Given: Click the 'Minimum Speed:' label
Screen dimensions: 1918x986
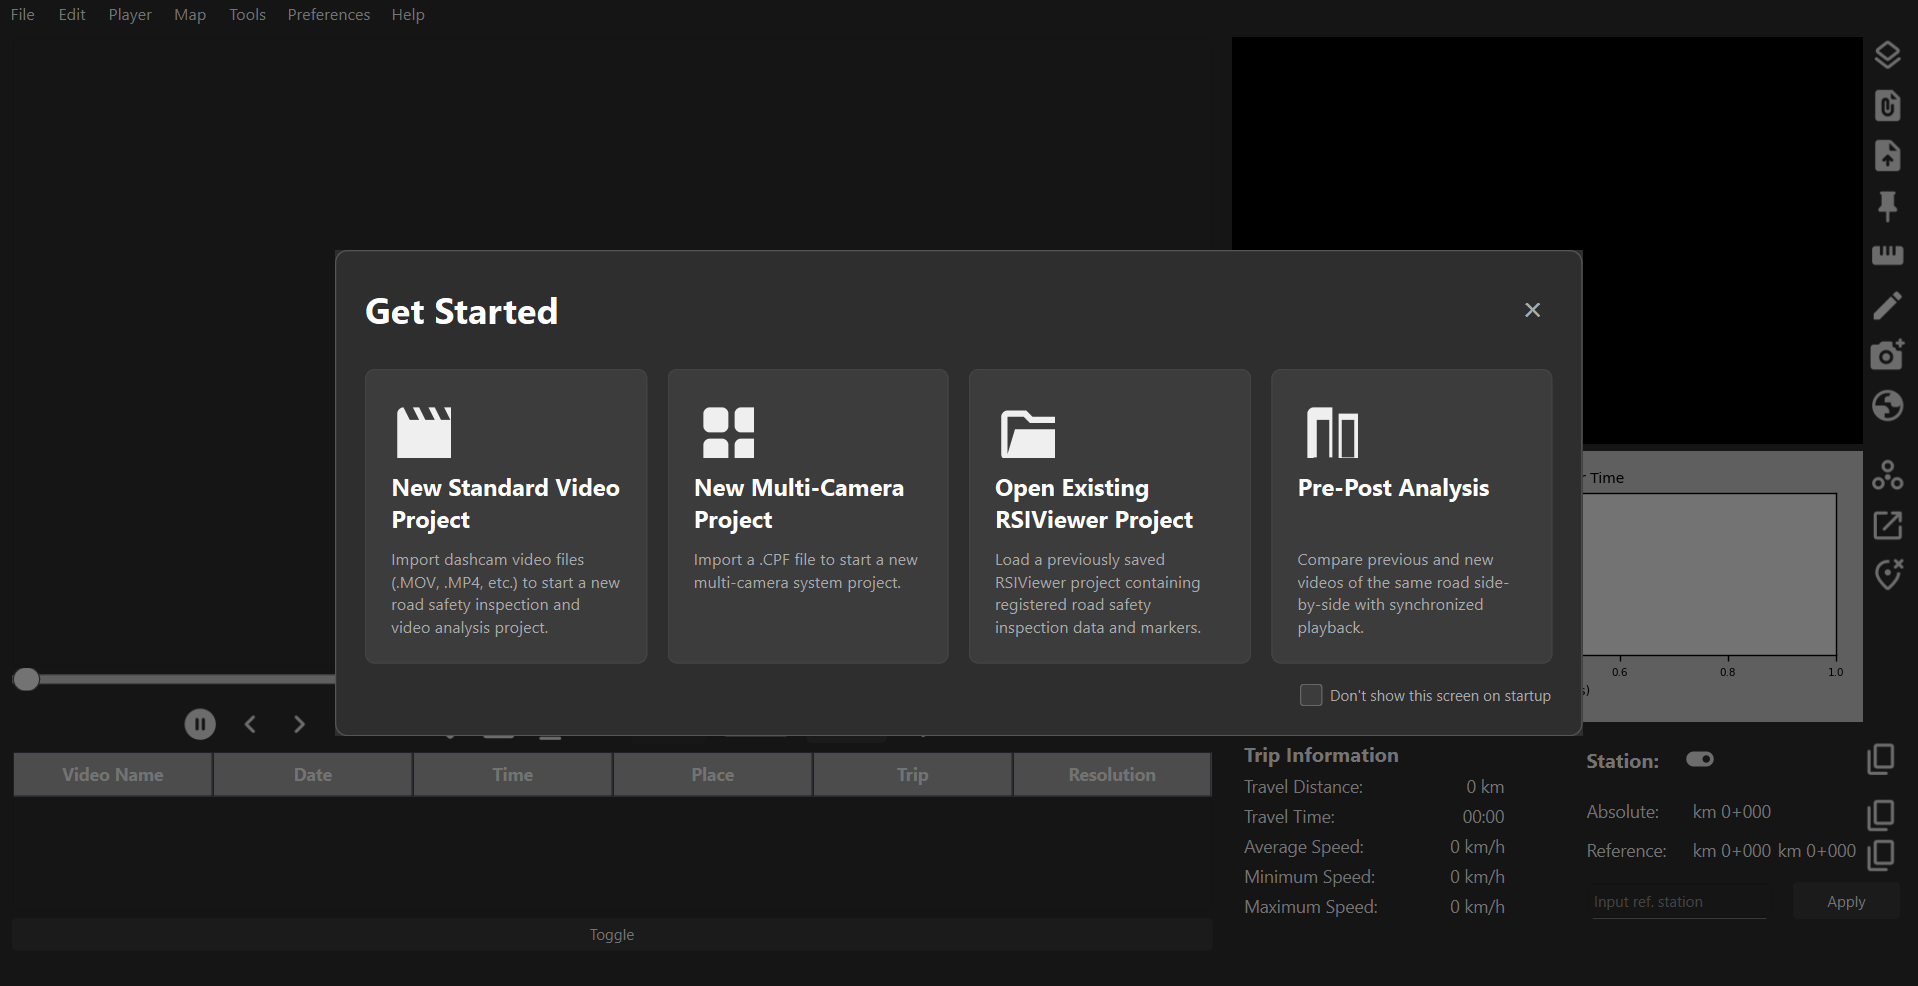Looking at the screenshot, I should point(1309,877).
